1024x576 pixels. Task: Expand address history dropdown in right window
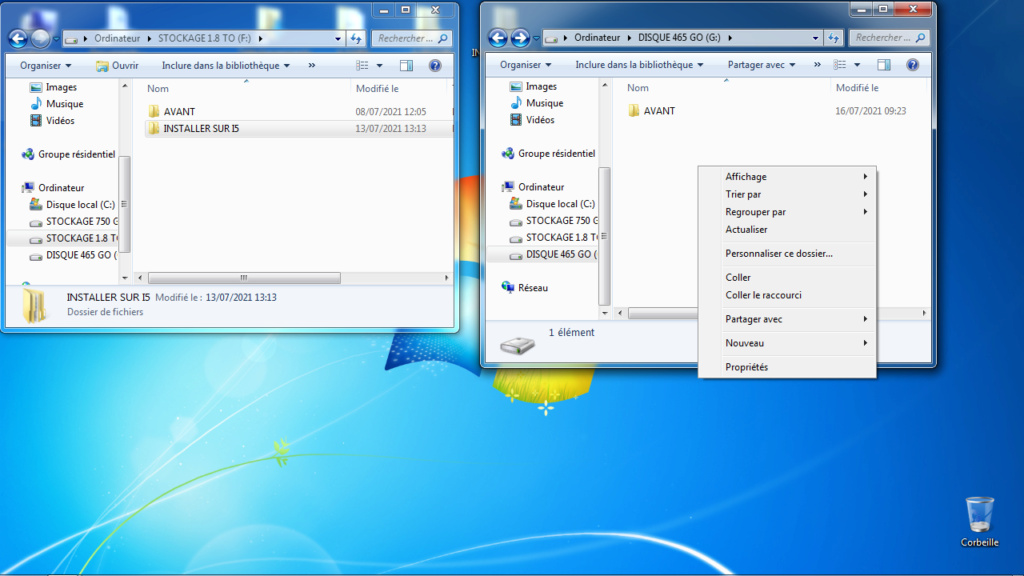pyautogui.click(x=815, y=38)
